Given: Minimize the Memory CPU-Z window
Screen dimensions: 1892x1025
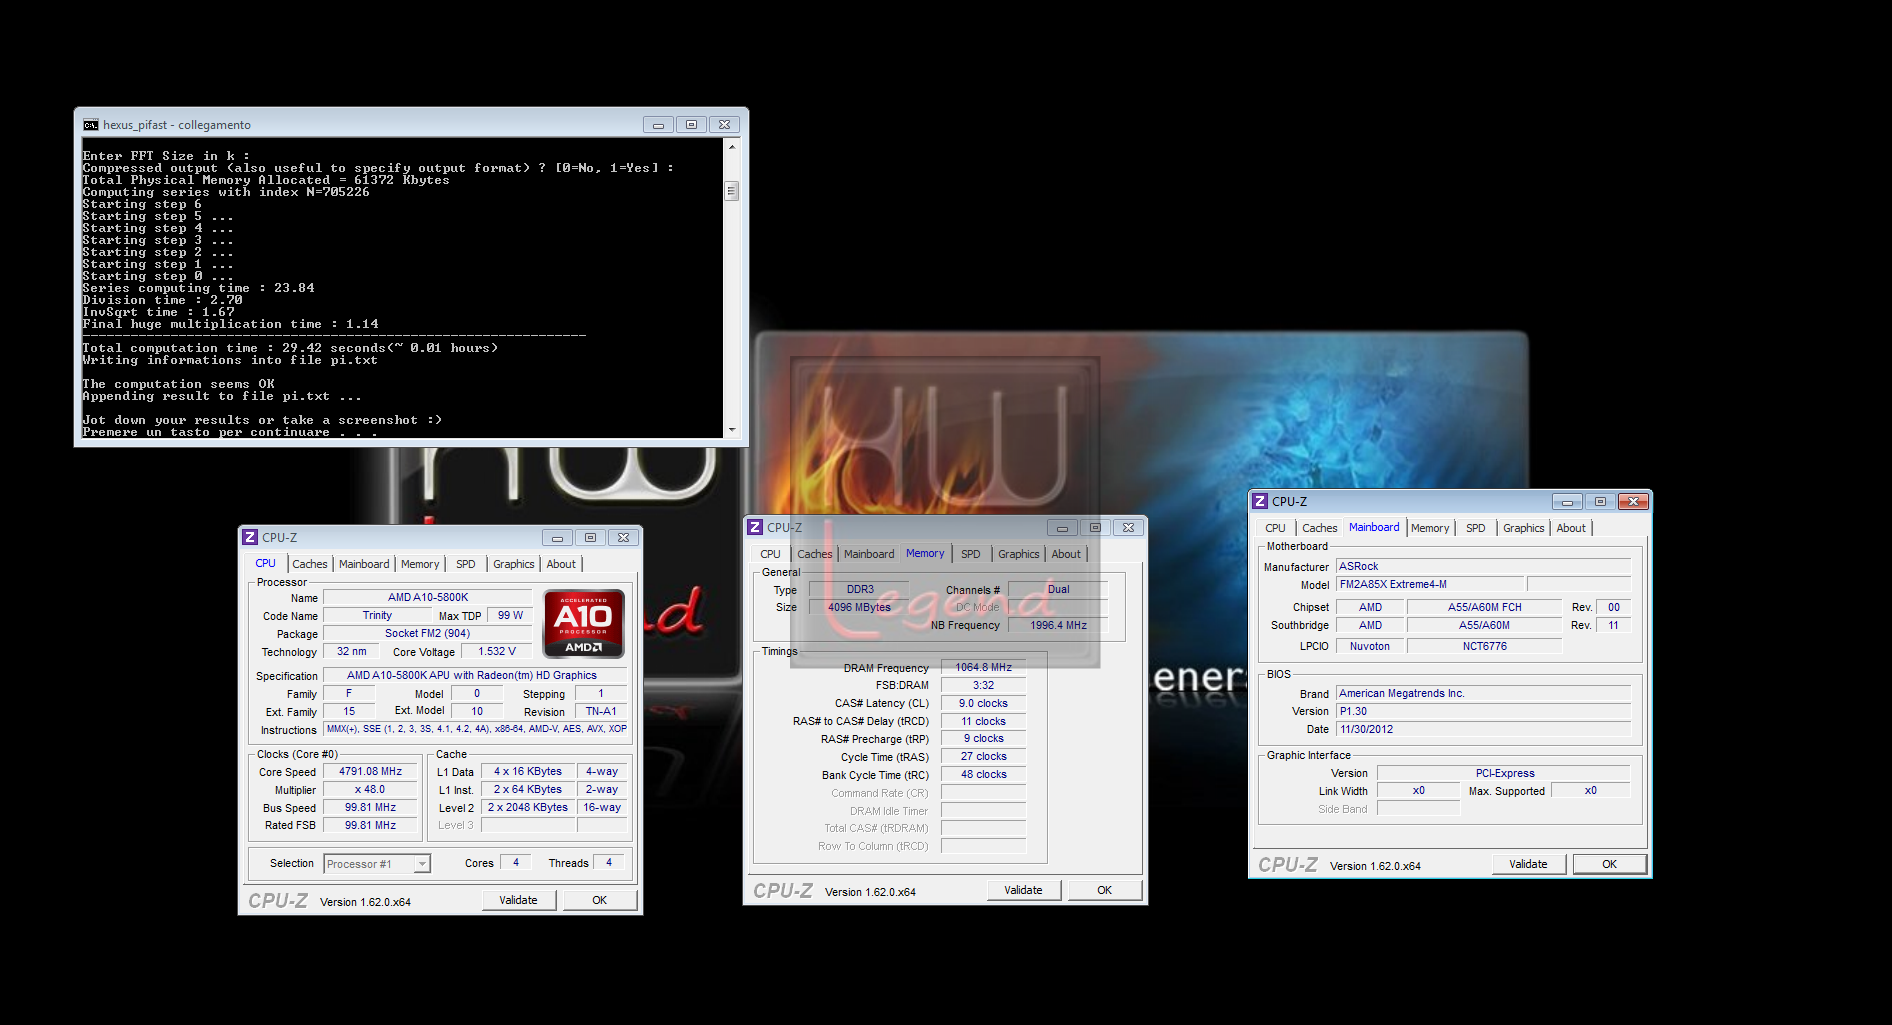Looking at the screenshot, I should click(x=1062, y=527).
